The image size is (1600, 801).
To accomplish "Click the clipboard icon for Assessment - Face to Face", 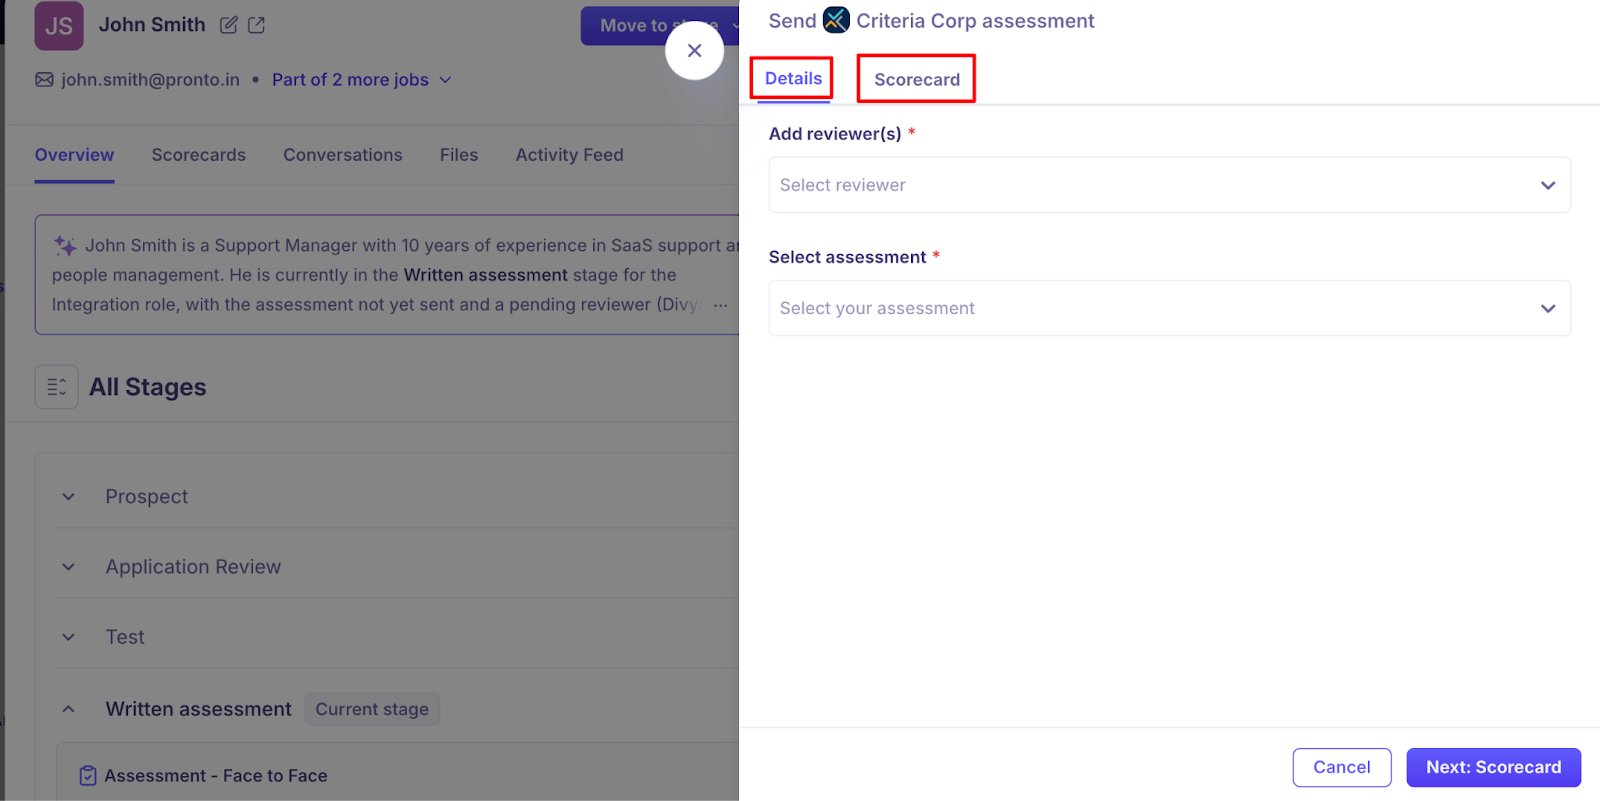I will coord(88,776).
